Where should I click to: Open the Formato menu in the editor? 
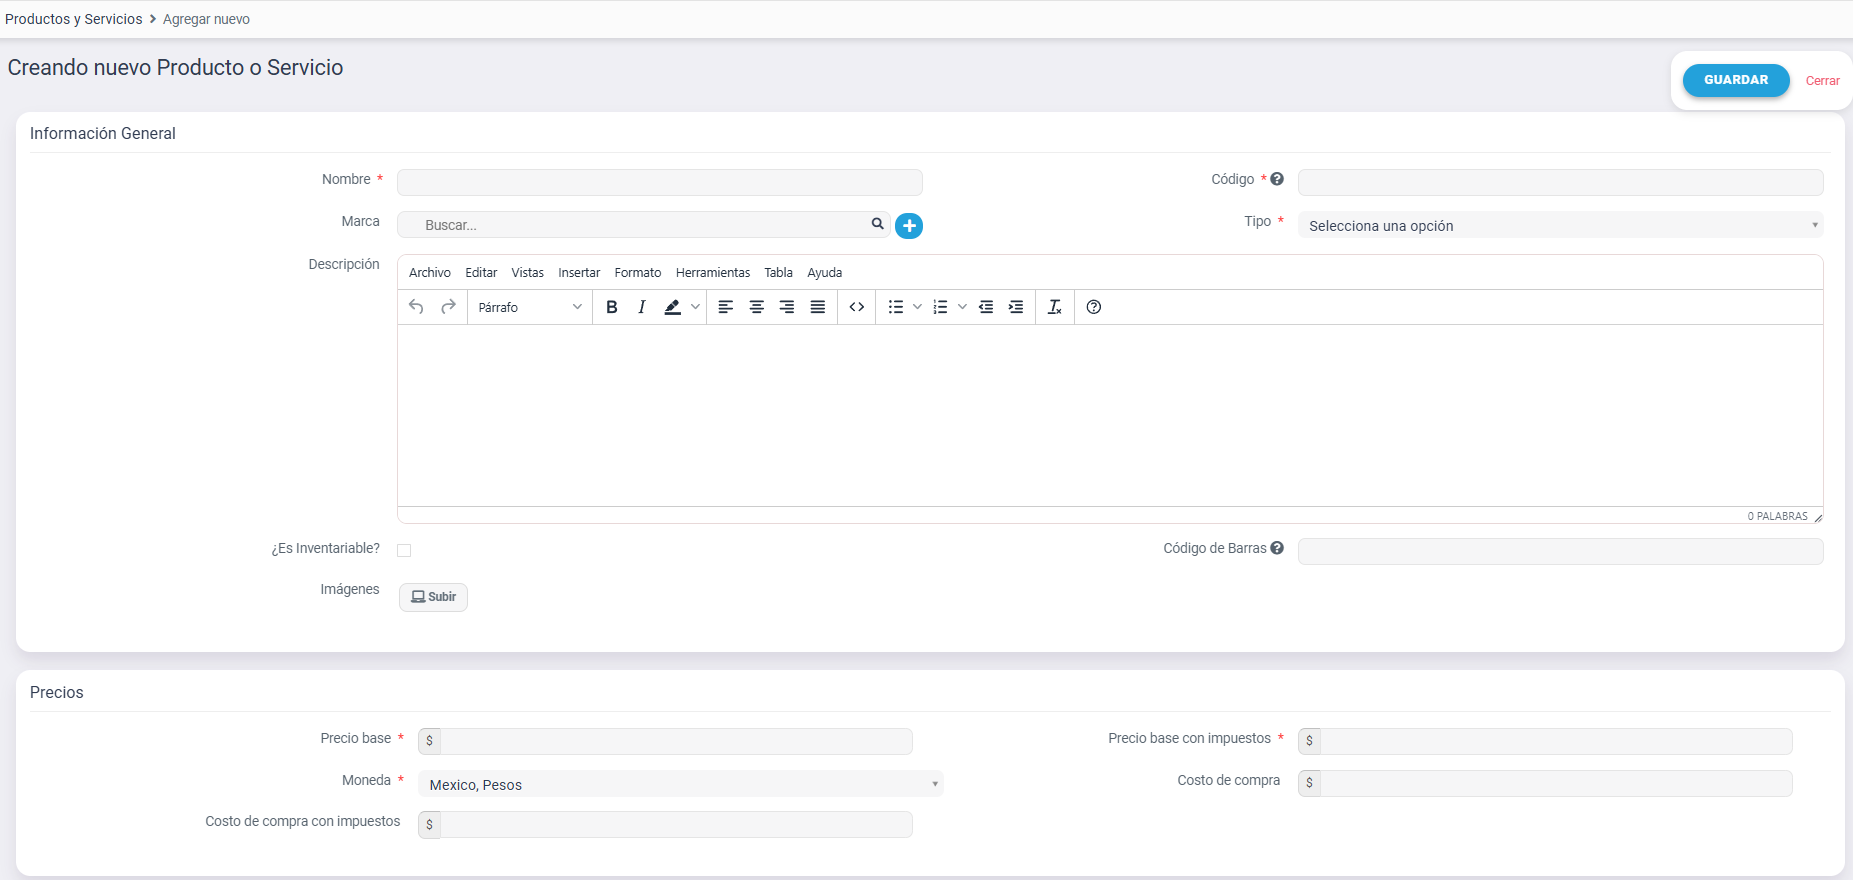click(x=638, y=272)
